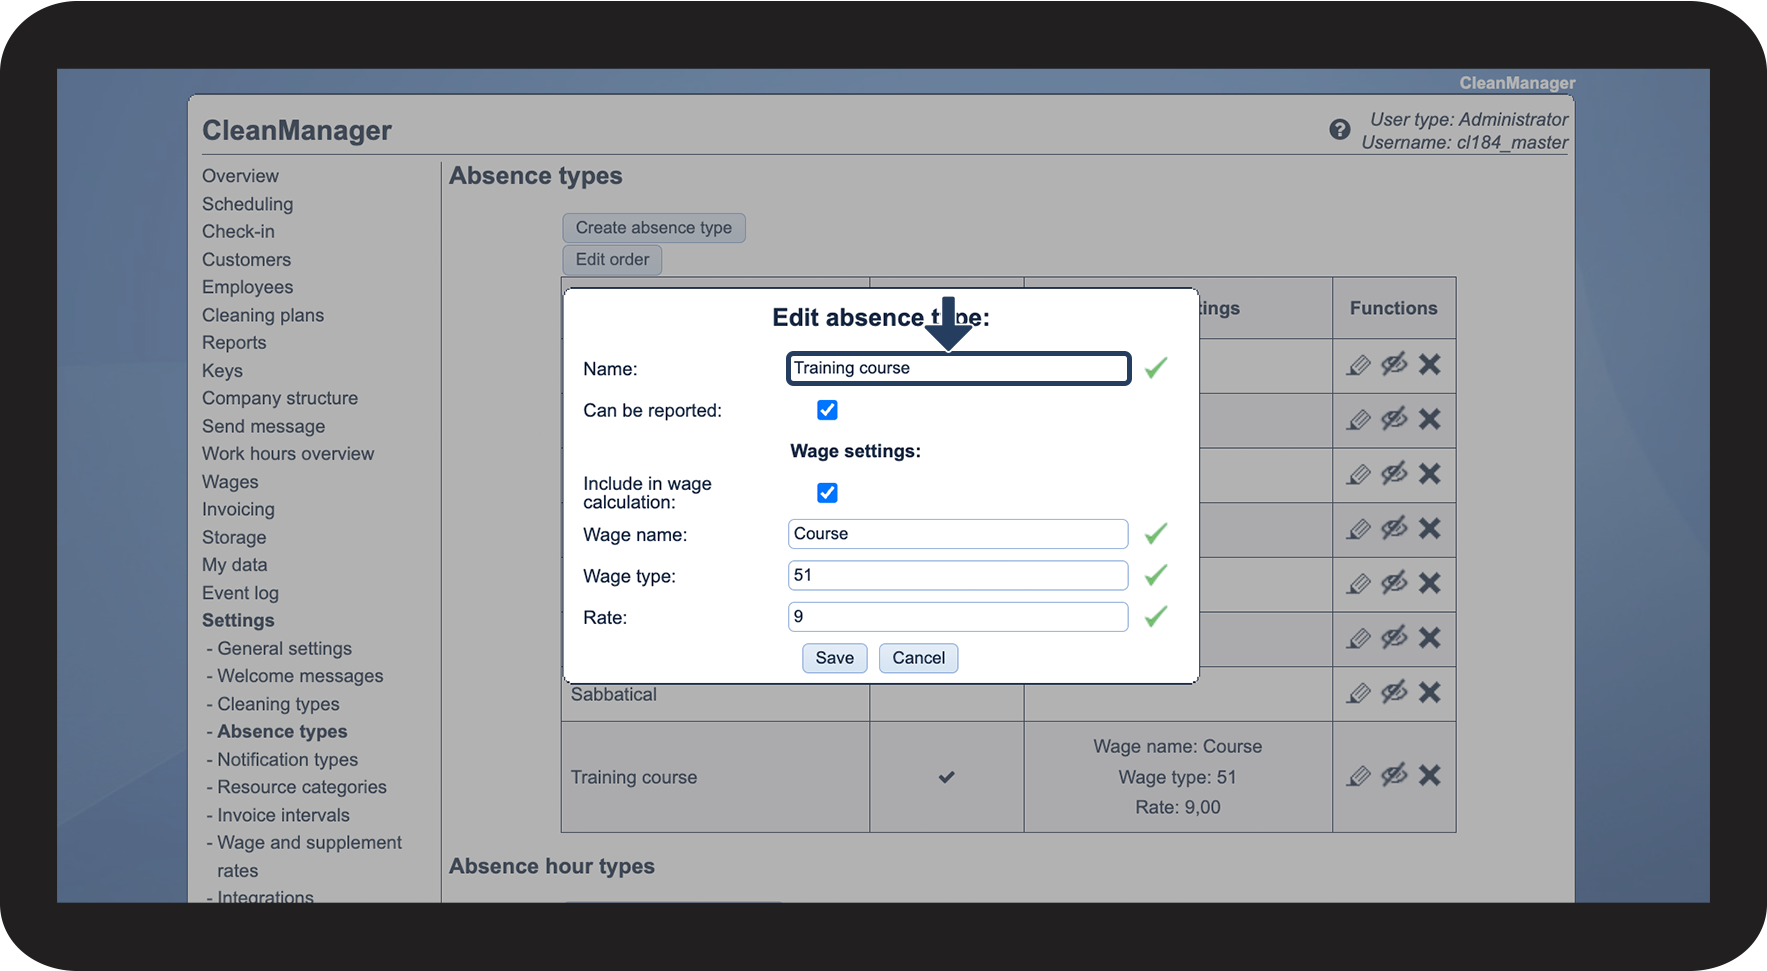Click the Wage name input field

pyautogui.click(x=957, y=534)
